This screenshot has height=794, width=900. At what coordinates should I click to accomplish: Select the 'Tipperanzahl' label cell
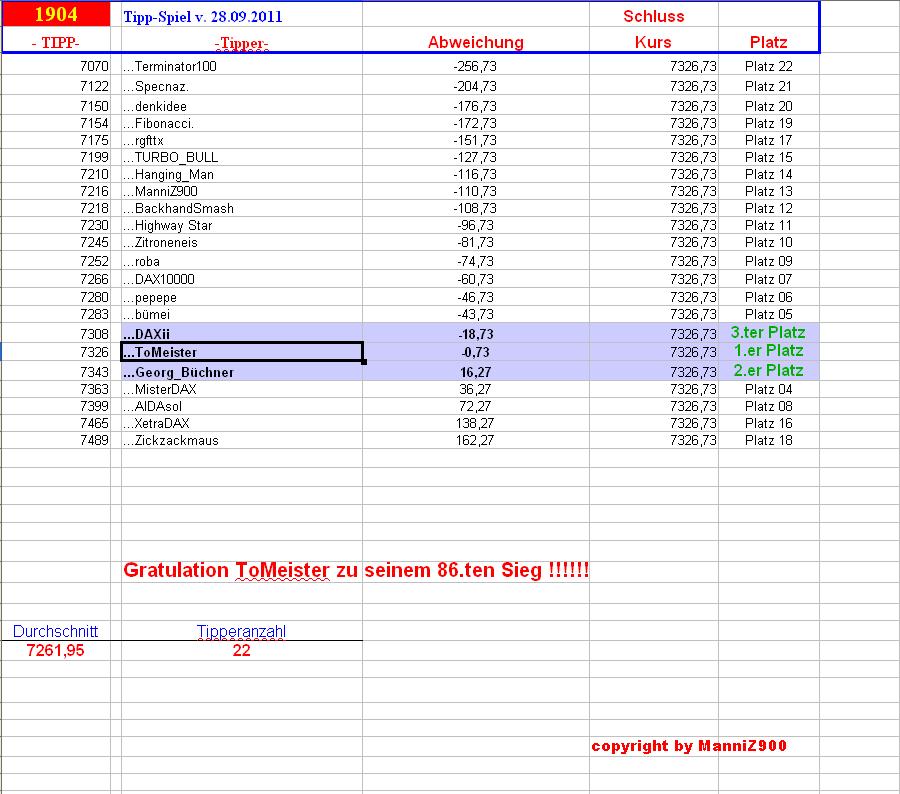click(x=242, y=632)
